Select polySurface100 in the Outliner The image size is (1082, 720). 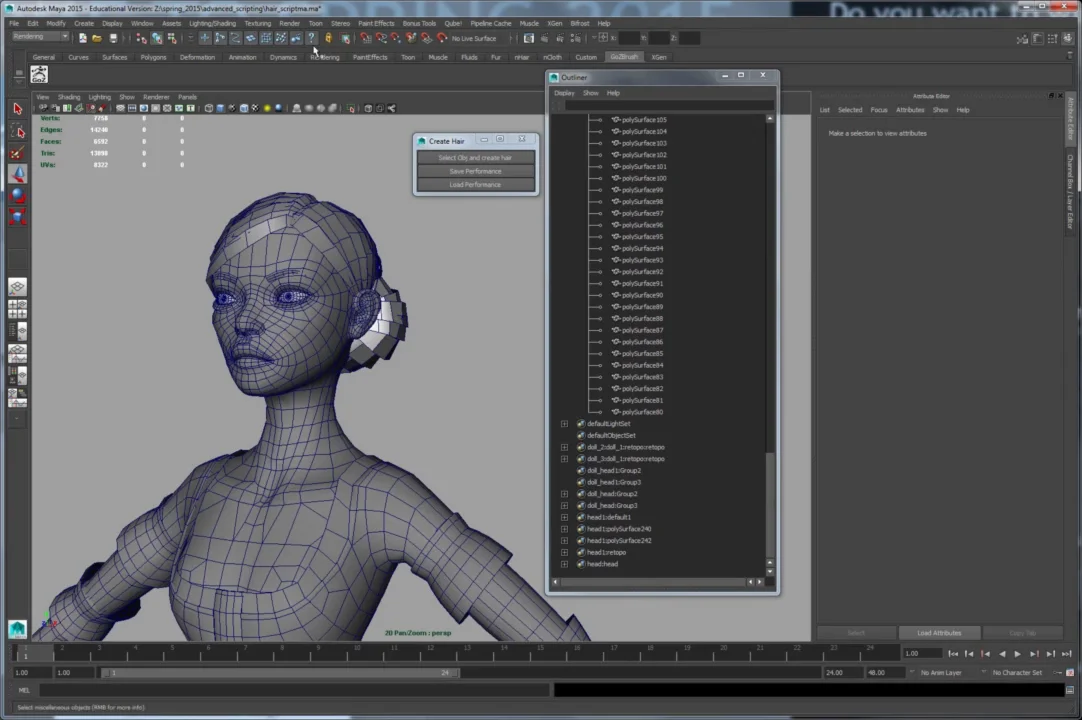[x=644, y=178]
